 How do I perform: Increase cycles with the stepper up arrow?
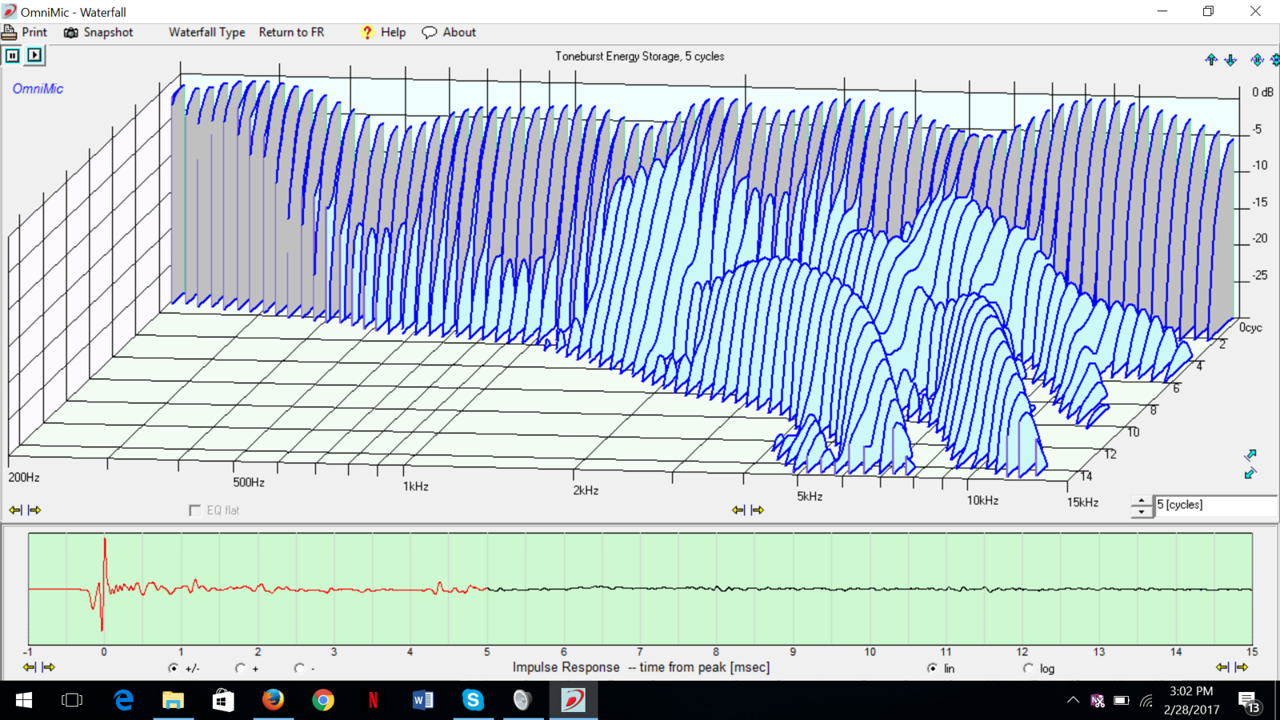coord(1141,500)
